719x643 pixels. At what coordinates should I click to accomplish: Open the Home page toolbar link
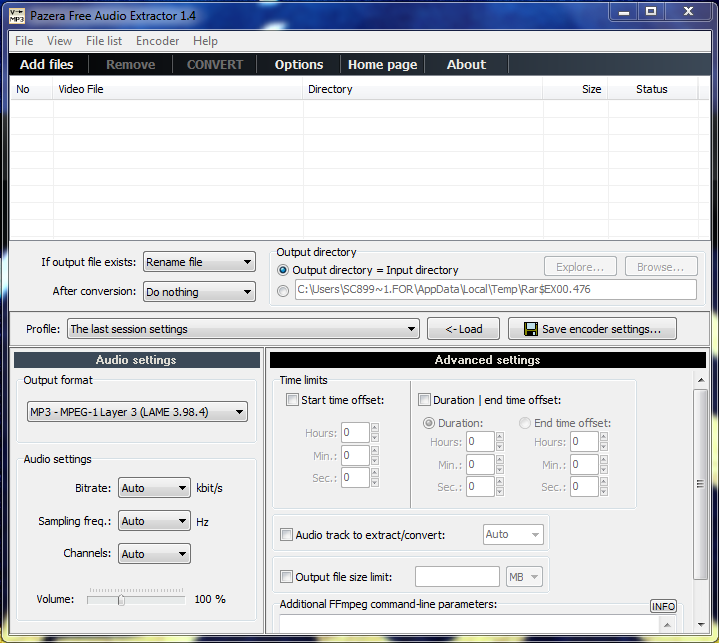(x=382, y=64)
